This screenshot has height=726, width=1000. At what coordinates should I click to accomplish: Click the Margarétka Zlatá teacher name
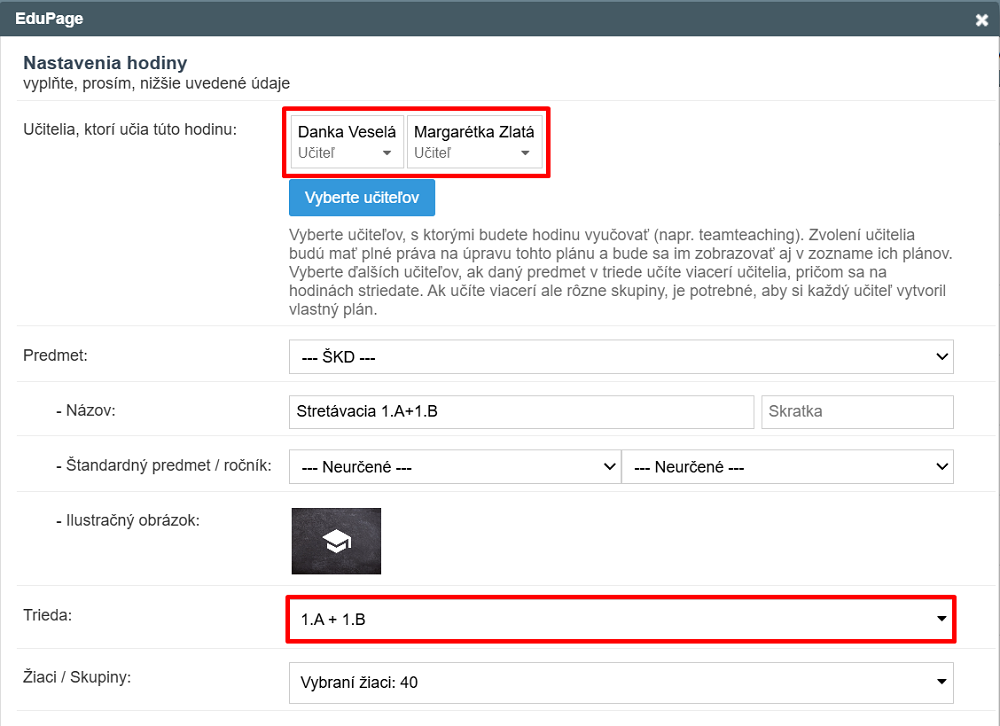point(474,132)
